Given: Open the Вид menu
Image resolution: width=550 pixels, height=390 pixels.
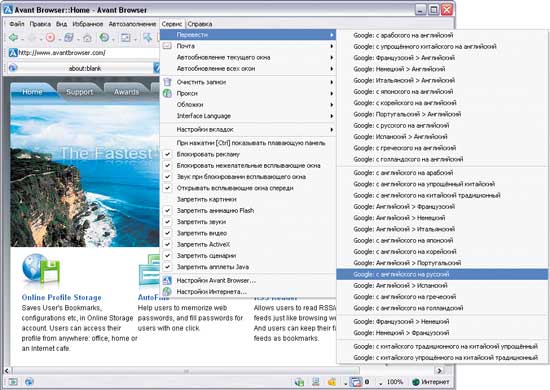Looking at the screenshot, I should [x=61, y=24].
